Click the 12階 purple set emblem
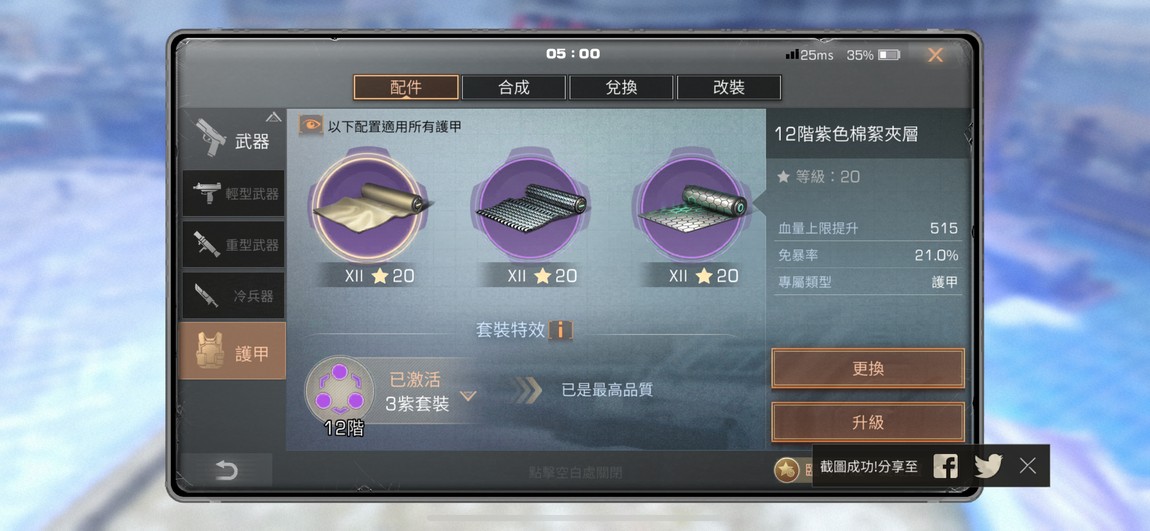 click(x=339, y=388)
